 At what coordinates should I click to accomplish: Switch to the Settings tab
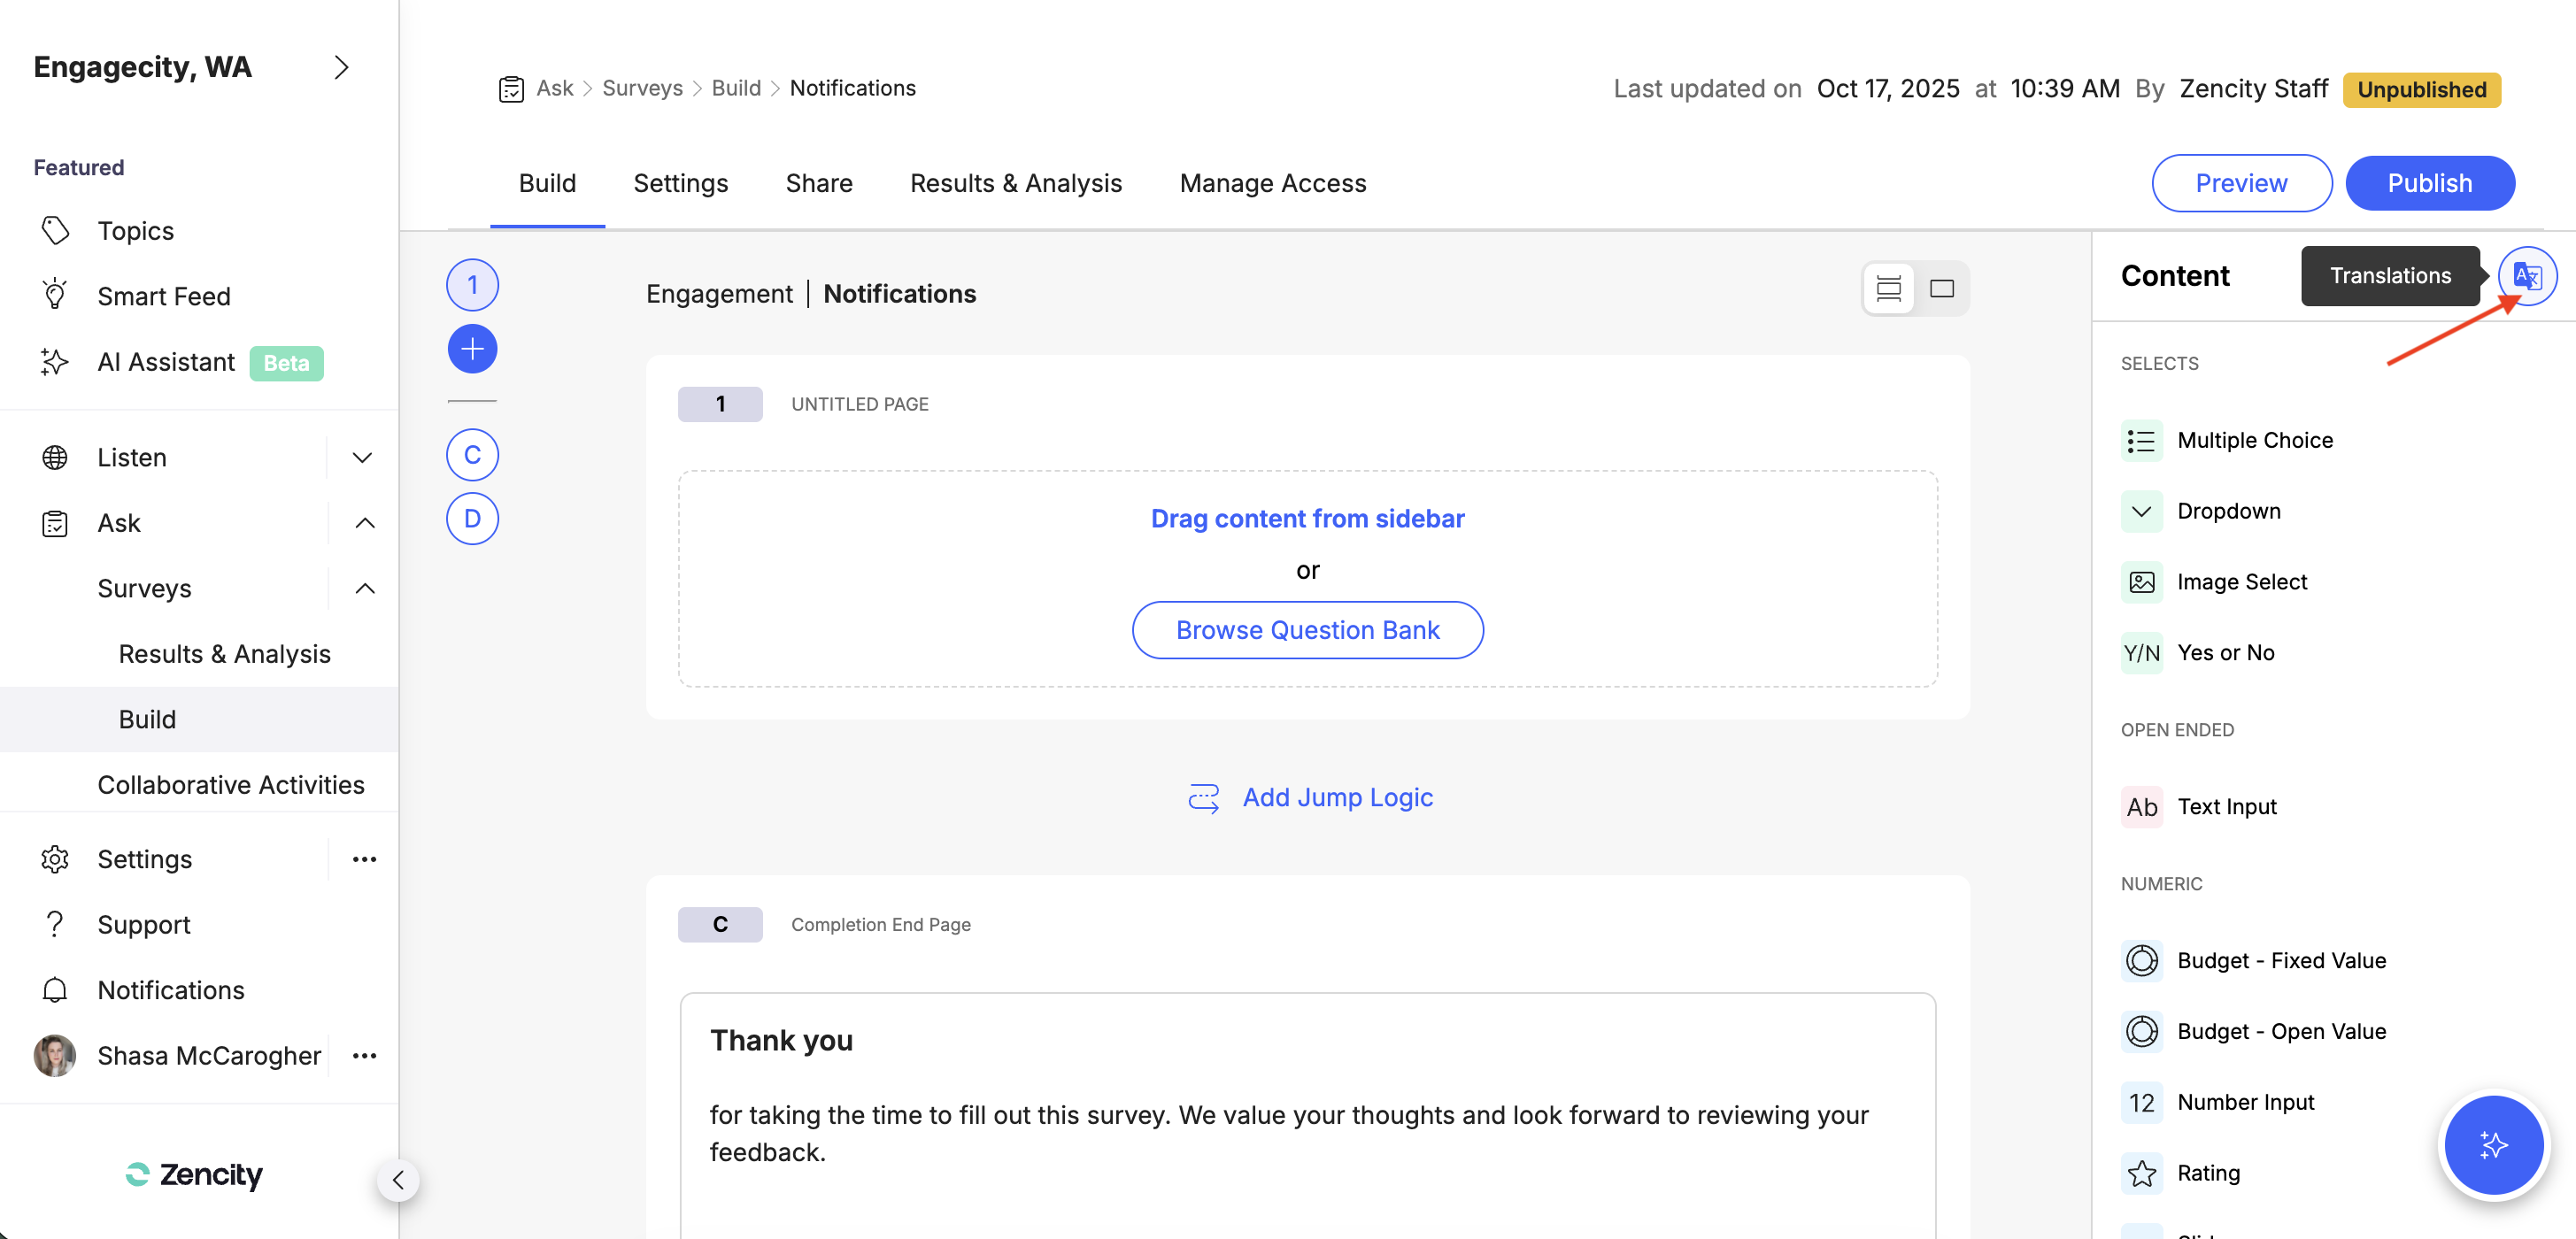[681, 183]
